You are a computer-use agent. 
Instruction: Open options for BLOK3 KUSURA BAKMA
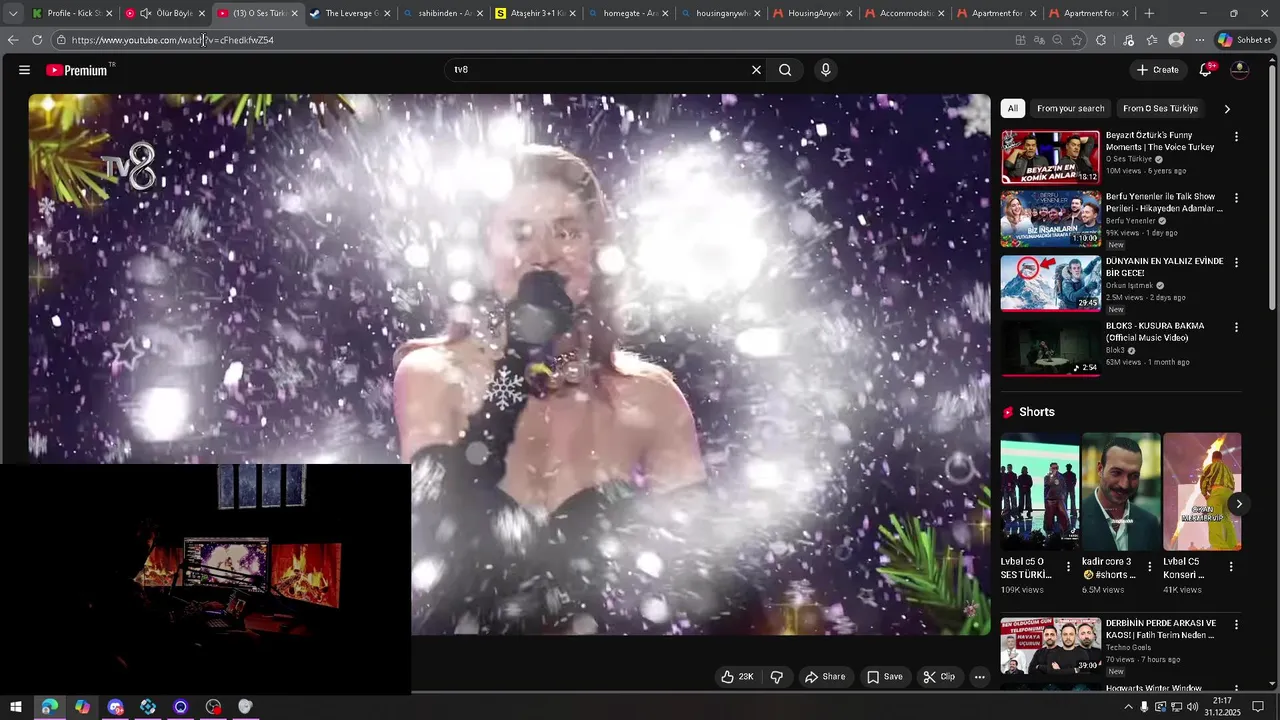click(x=1236, y=327)
